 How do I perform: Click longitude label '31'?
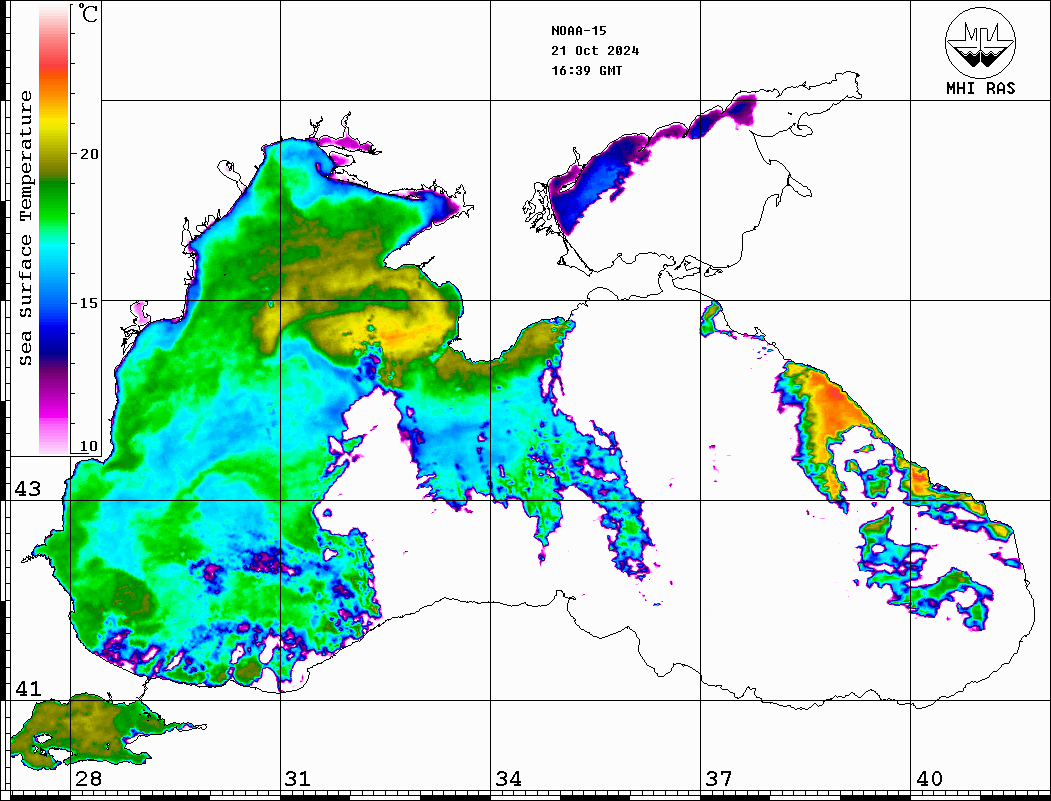click(298, 778)
